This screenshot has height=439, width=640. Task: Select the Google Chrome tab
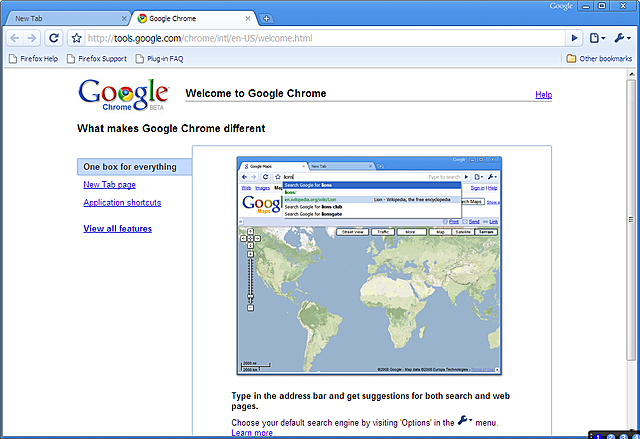tap(194, 18)
